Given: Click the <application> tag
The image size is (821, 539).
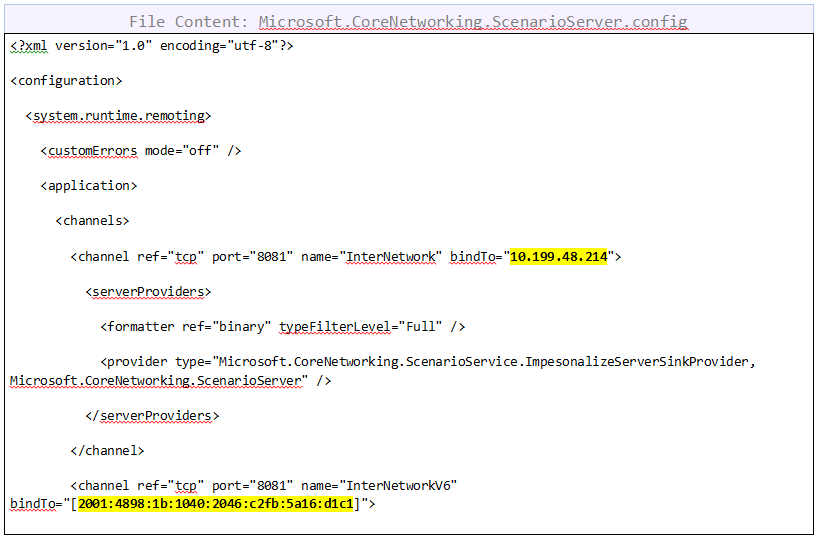Looking at the screenshot, I should pyautogui.click(x=89, y=186).
